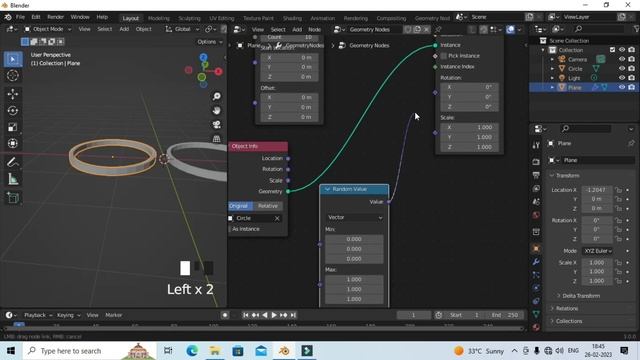This screenshot has width=640, height=360.
Task: Collapse the Random Value node
Action: (327, 189)
